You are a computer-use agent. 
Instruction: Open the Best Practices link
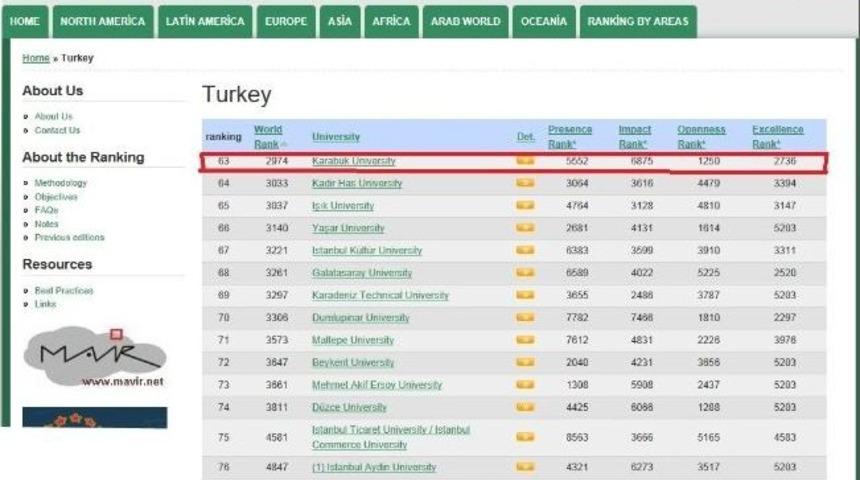64,290
